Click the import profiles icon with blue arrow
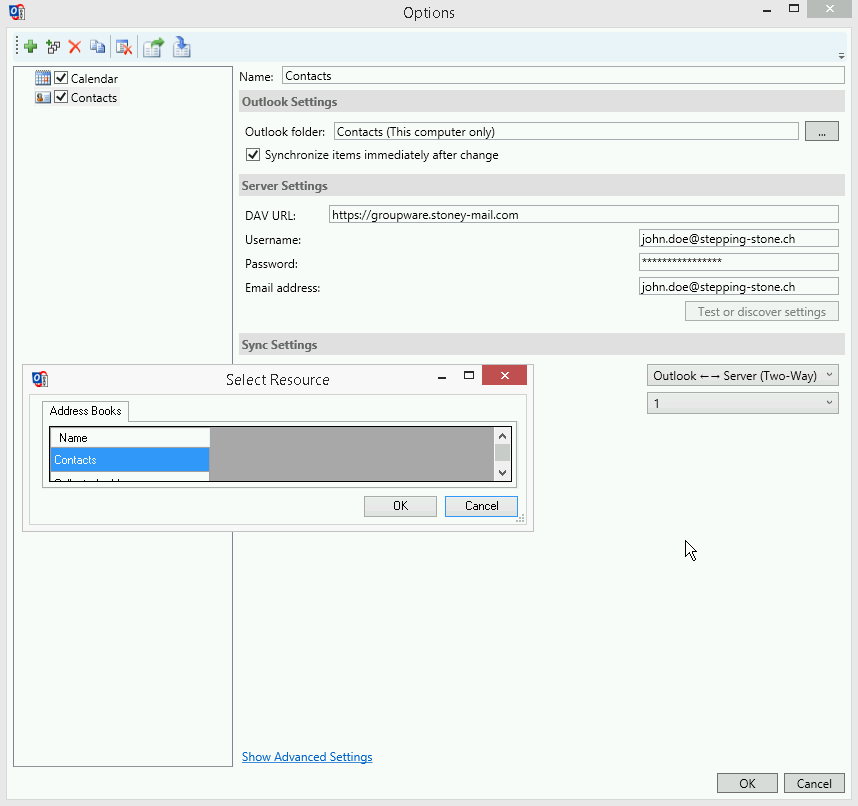 coord(182,47)
